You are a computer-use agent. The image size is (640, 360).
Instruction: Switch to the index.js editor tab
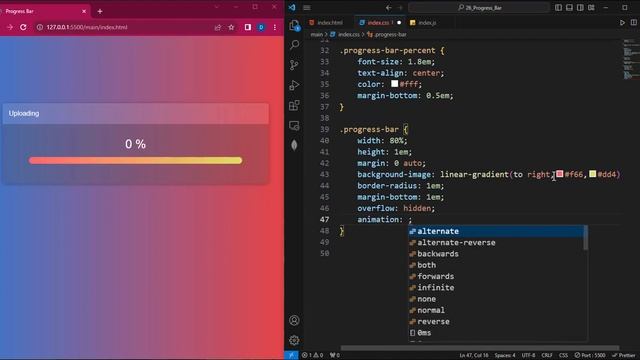pyautogui.click(x=423, y=23)
